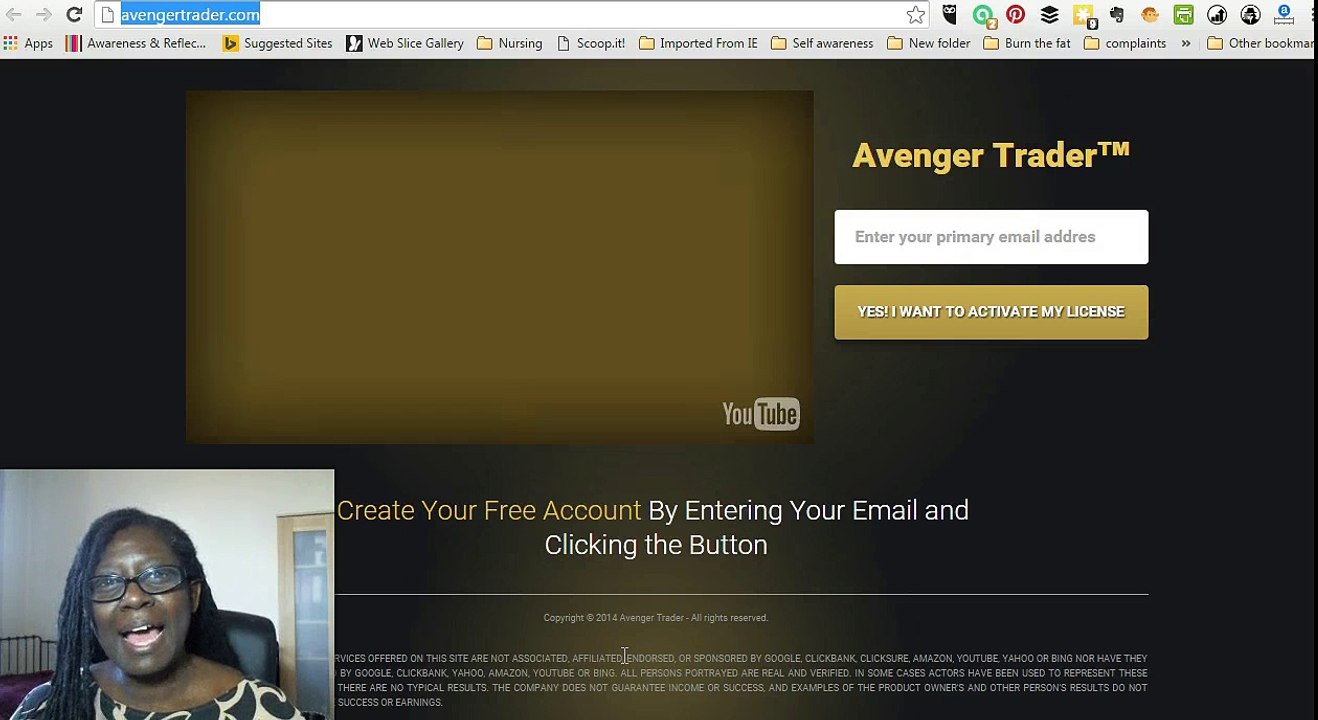Click the 'Clicking the Button' text
This screenshot has height=720, width=1318.
[656, 545]
